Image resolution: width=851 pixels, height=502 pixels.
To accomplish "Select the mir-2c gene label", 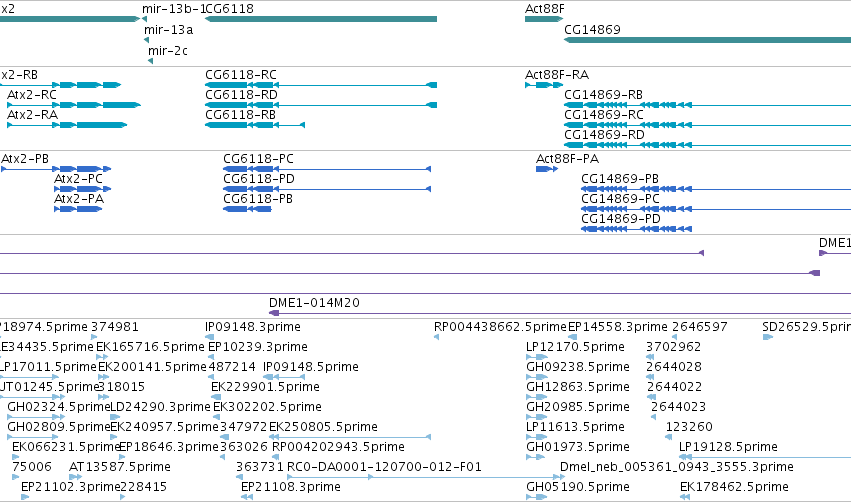I will tap(168, 51).
